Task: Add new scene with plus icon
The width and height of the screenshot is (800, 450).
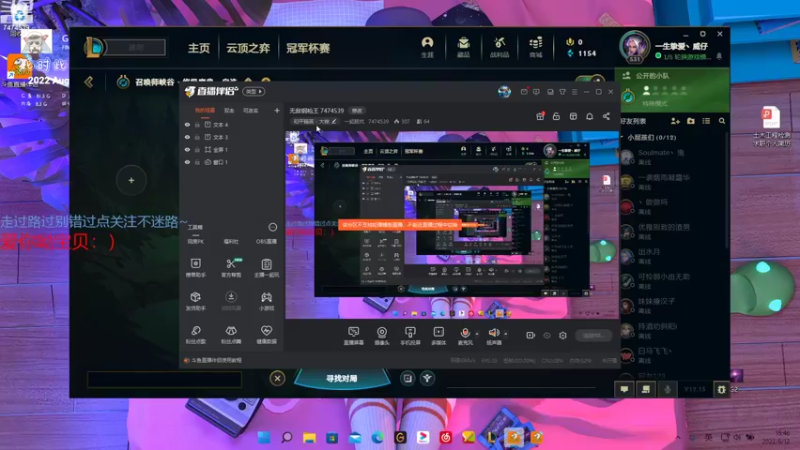Action: coord(277,110)
